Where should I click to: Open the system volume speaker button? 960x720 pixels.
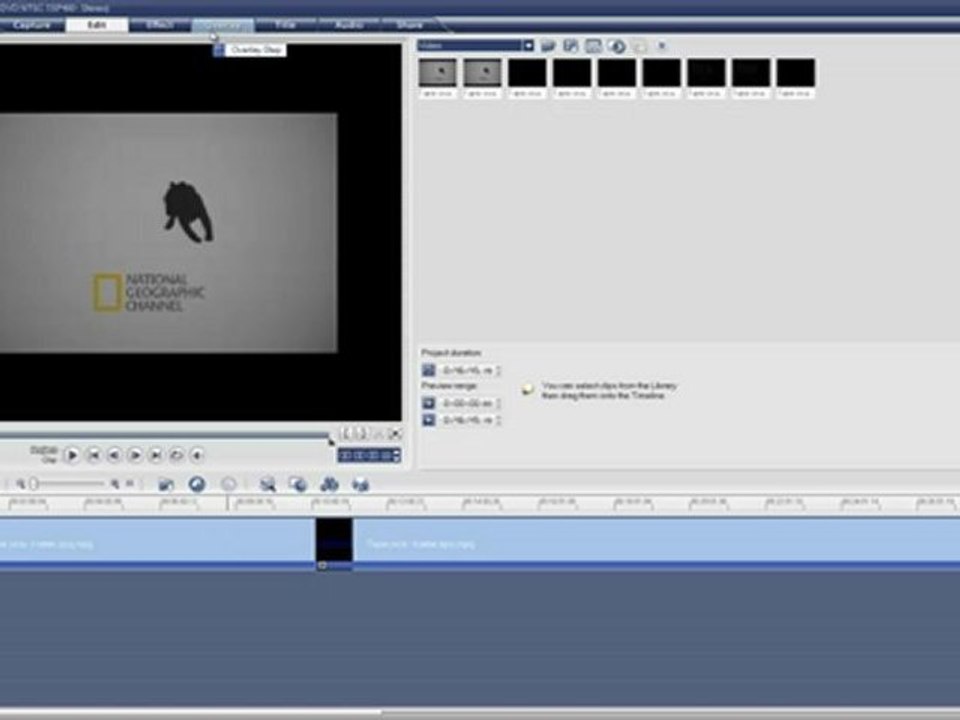(197, 455)
